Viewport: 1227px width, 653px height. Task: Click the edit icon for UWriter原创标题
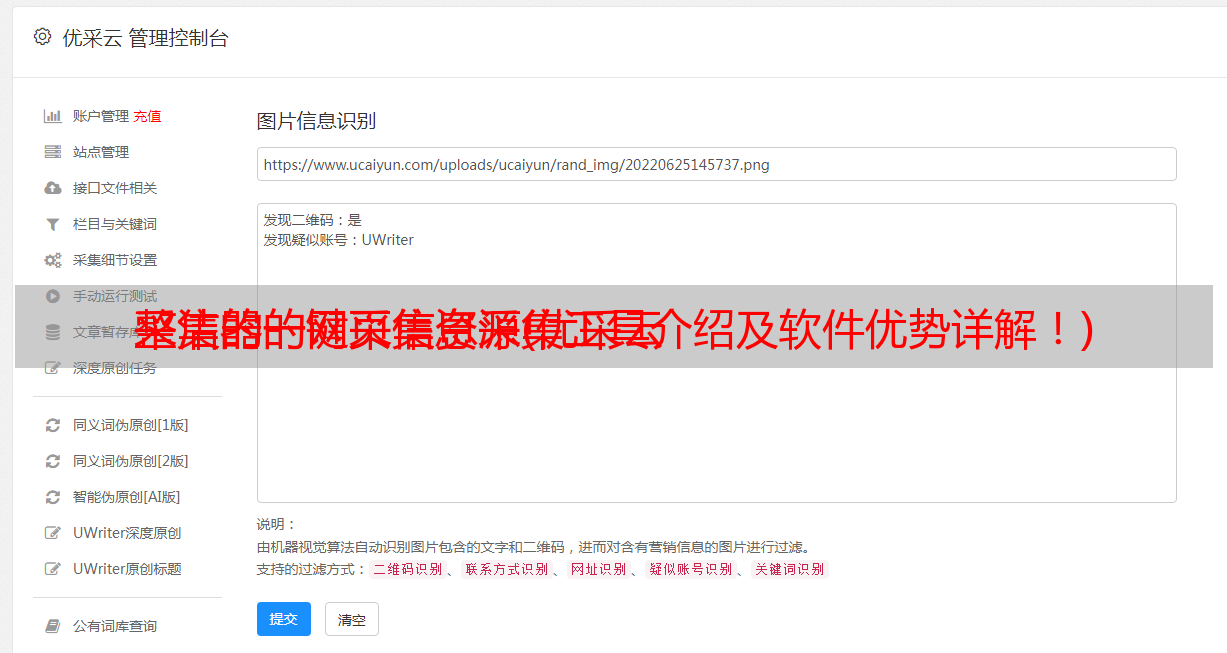pyautogui.click(x=53, y=569)
